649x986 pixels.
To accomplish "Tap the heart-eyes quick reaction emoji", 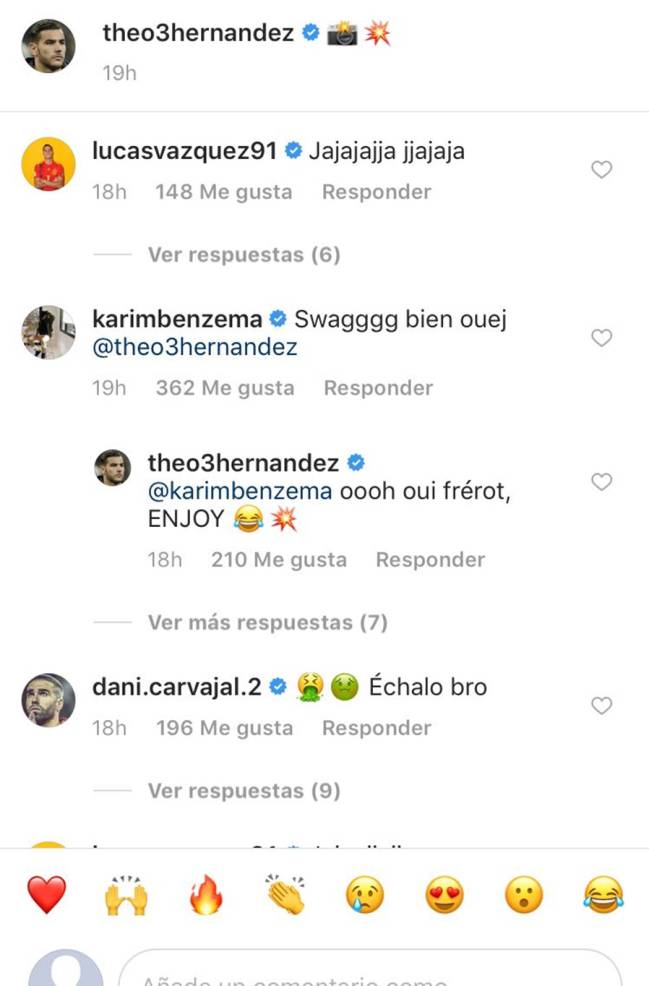I will pyautogui.click(x=445, y=894).
